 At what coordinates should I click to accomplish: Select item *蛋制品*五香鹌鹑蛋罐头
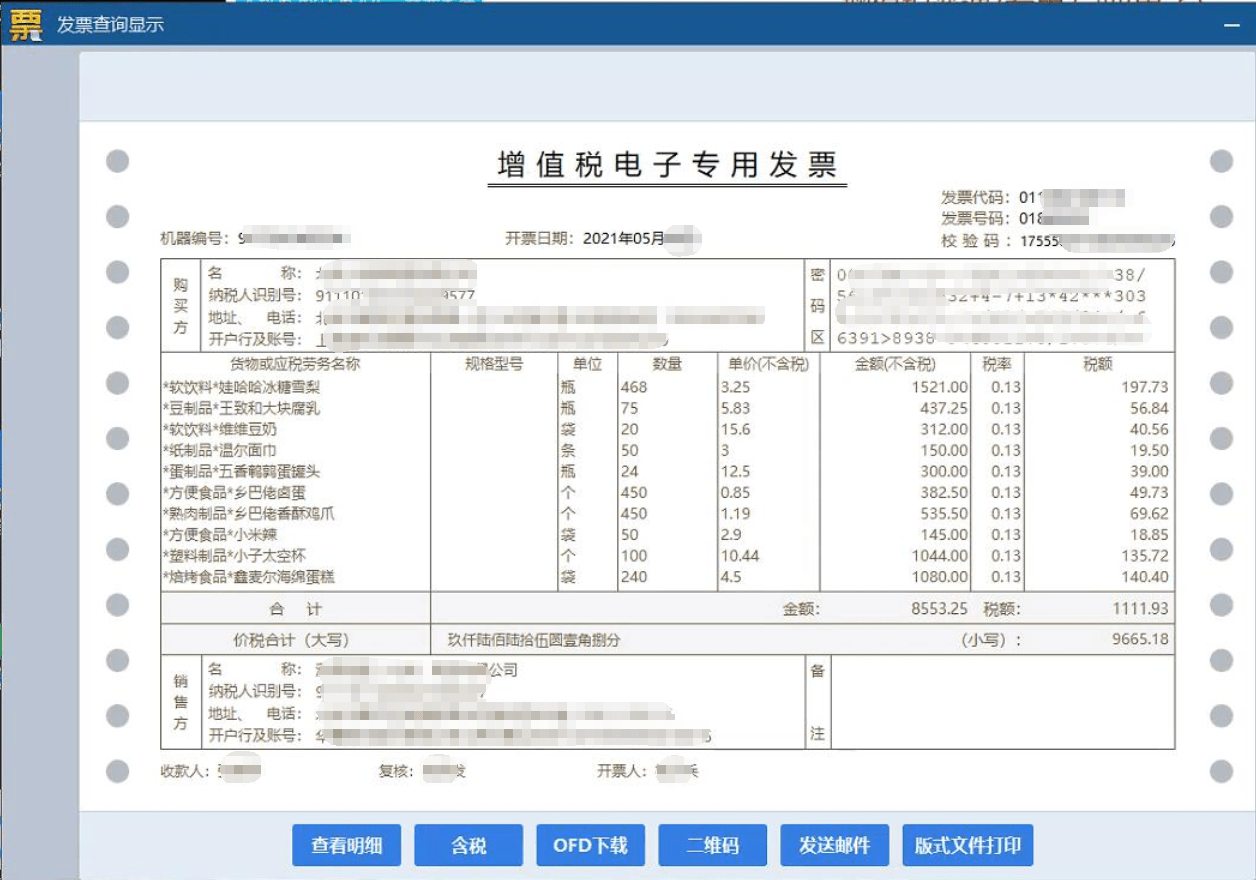coord(241,471)
